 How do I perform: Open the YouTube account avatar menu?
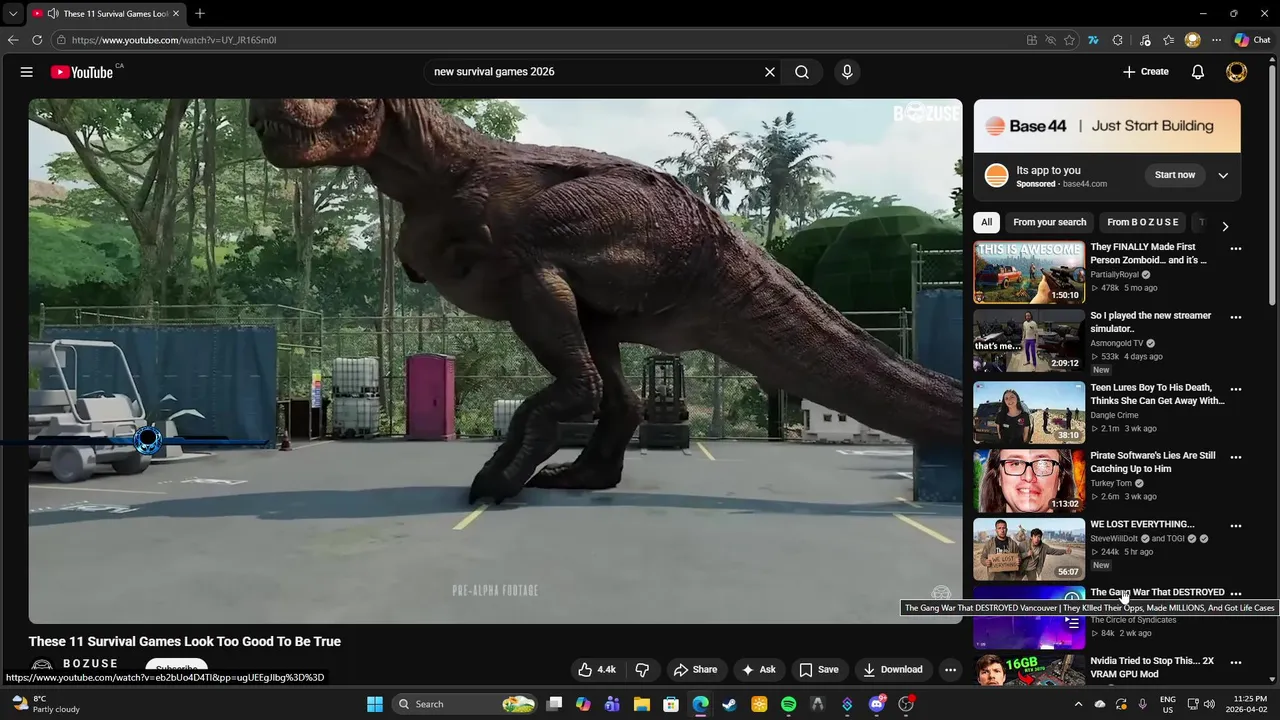click(1237, 72)
